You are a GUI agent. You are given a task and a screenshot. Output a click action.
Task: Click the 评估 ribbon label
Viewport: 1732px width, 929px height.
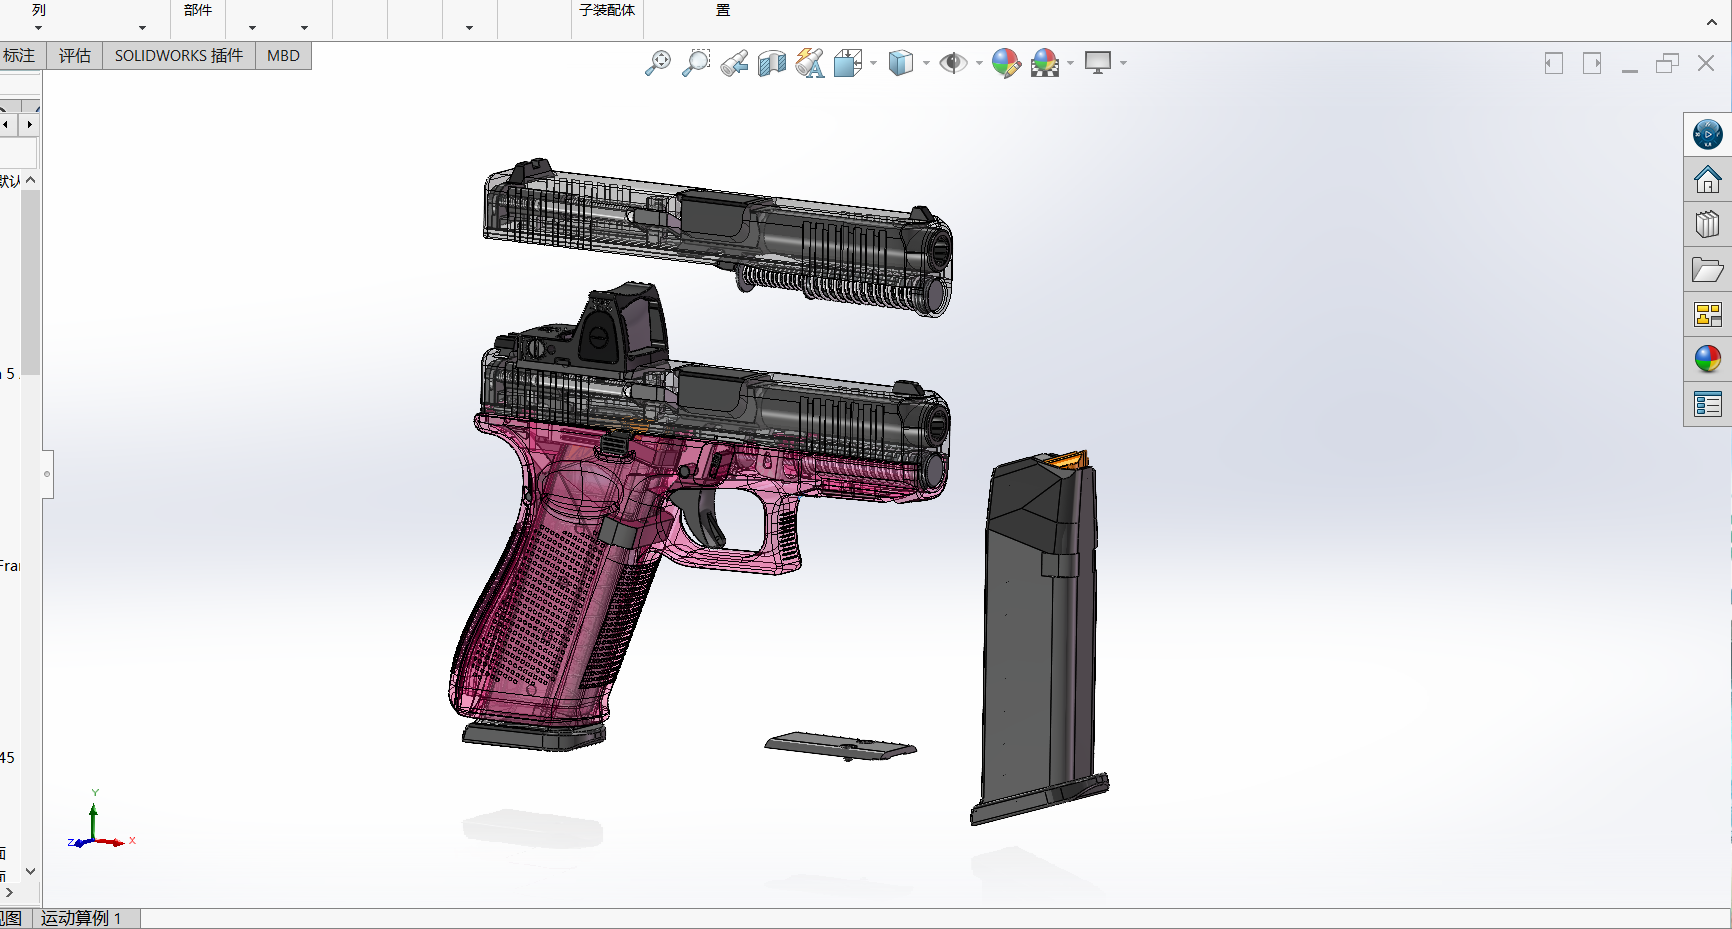tap(74, 55)
